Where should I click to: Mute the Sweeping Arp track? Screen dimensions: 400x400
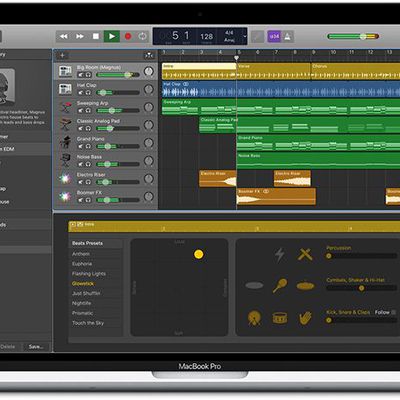click(81, 111)
